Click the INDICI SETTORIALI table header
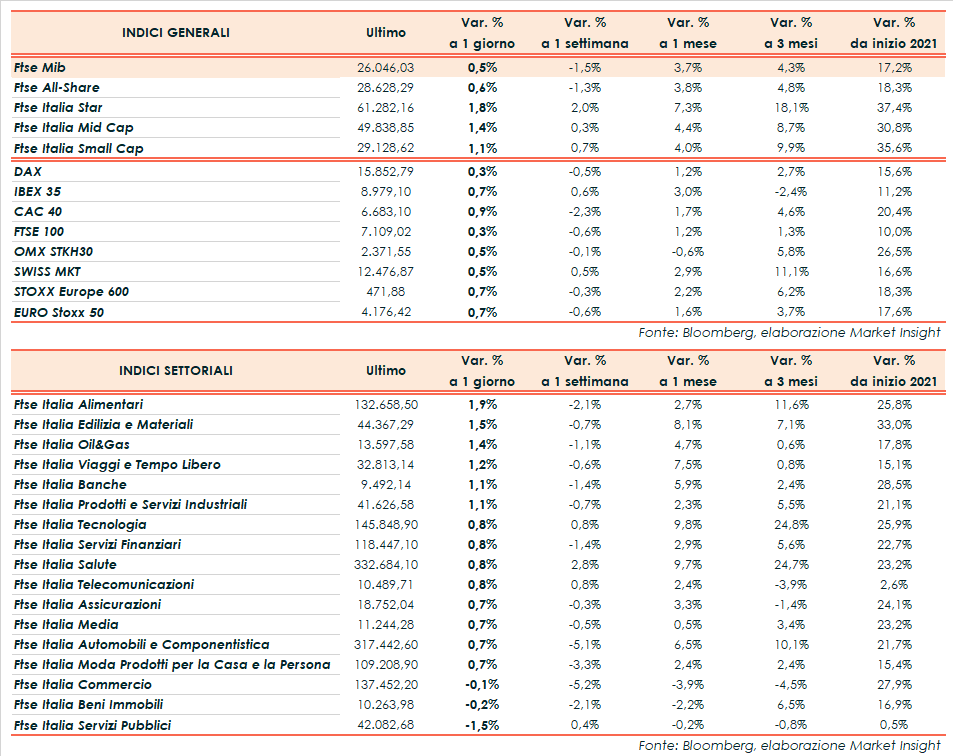The image size is (953, 756). pos(175,371)
